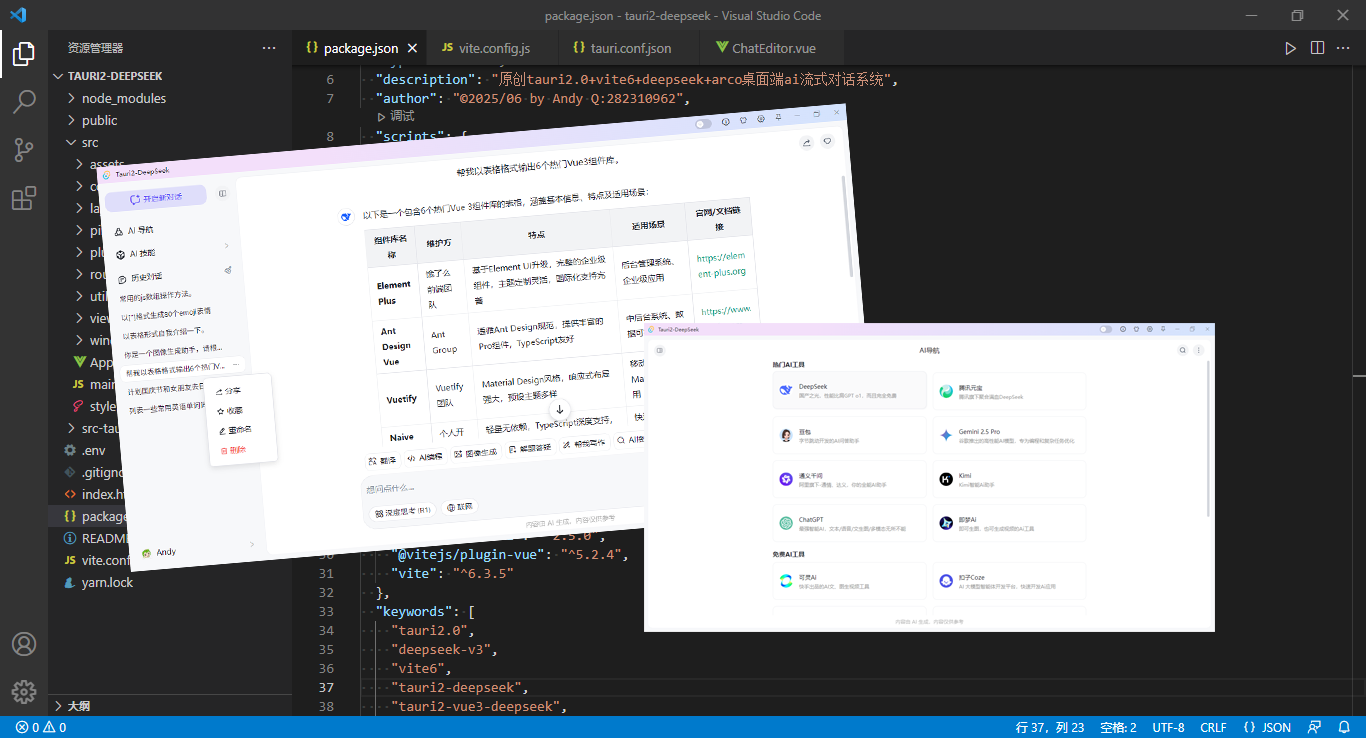Click the AI编程 quick action chip
Image resolution: width=1366 pixels, height=738 pixels.
click(425, 457)
